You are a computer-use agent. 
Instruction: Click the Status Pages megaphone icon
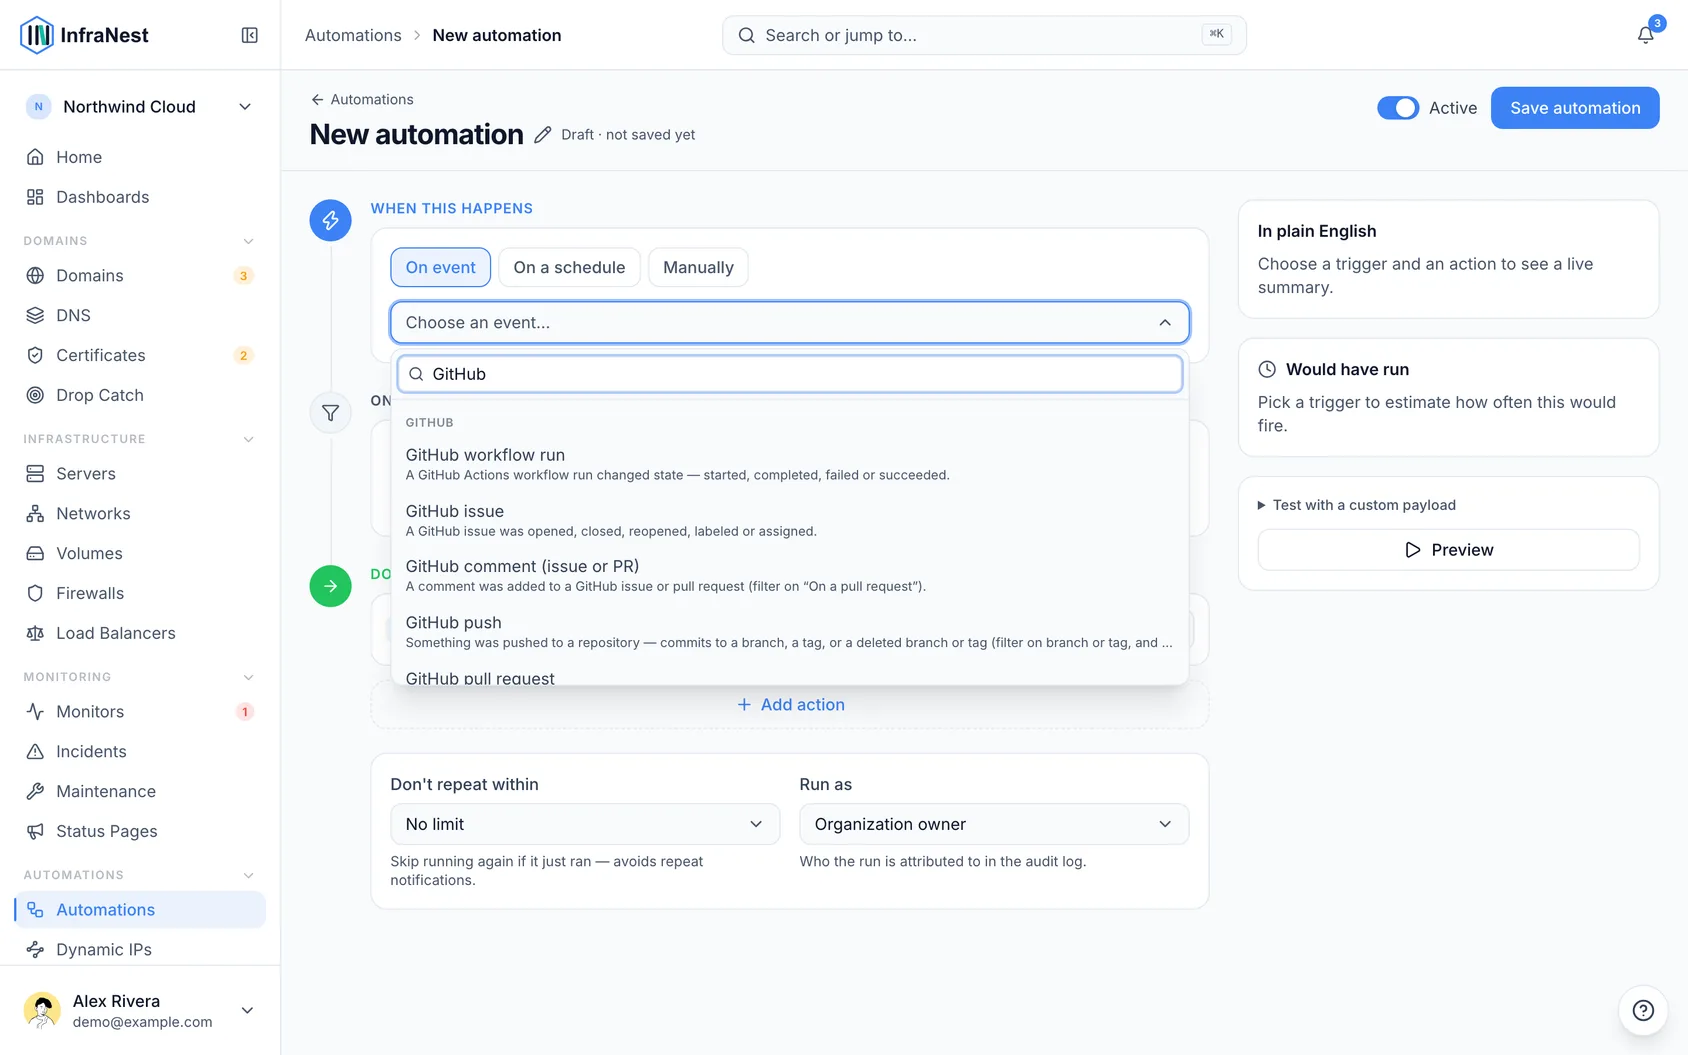coord(35,831)
